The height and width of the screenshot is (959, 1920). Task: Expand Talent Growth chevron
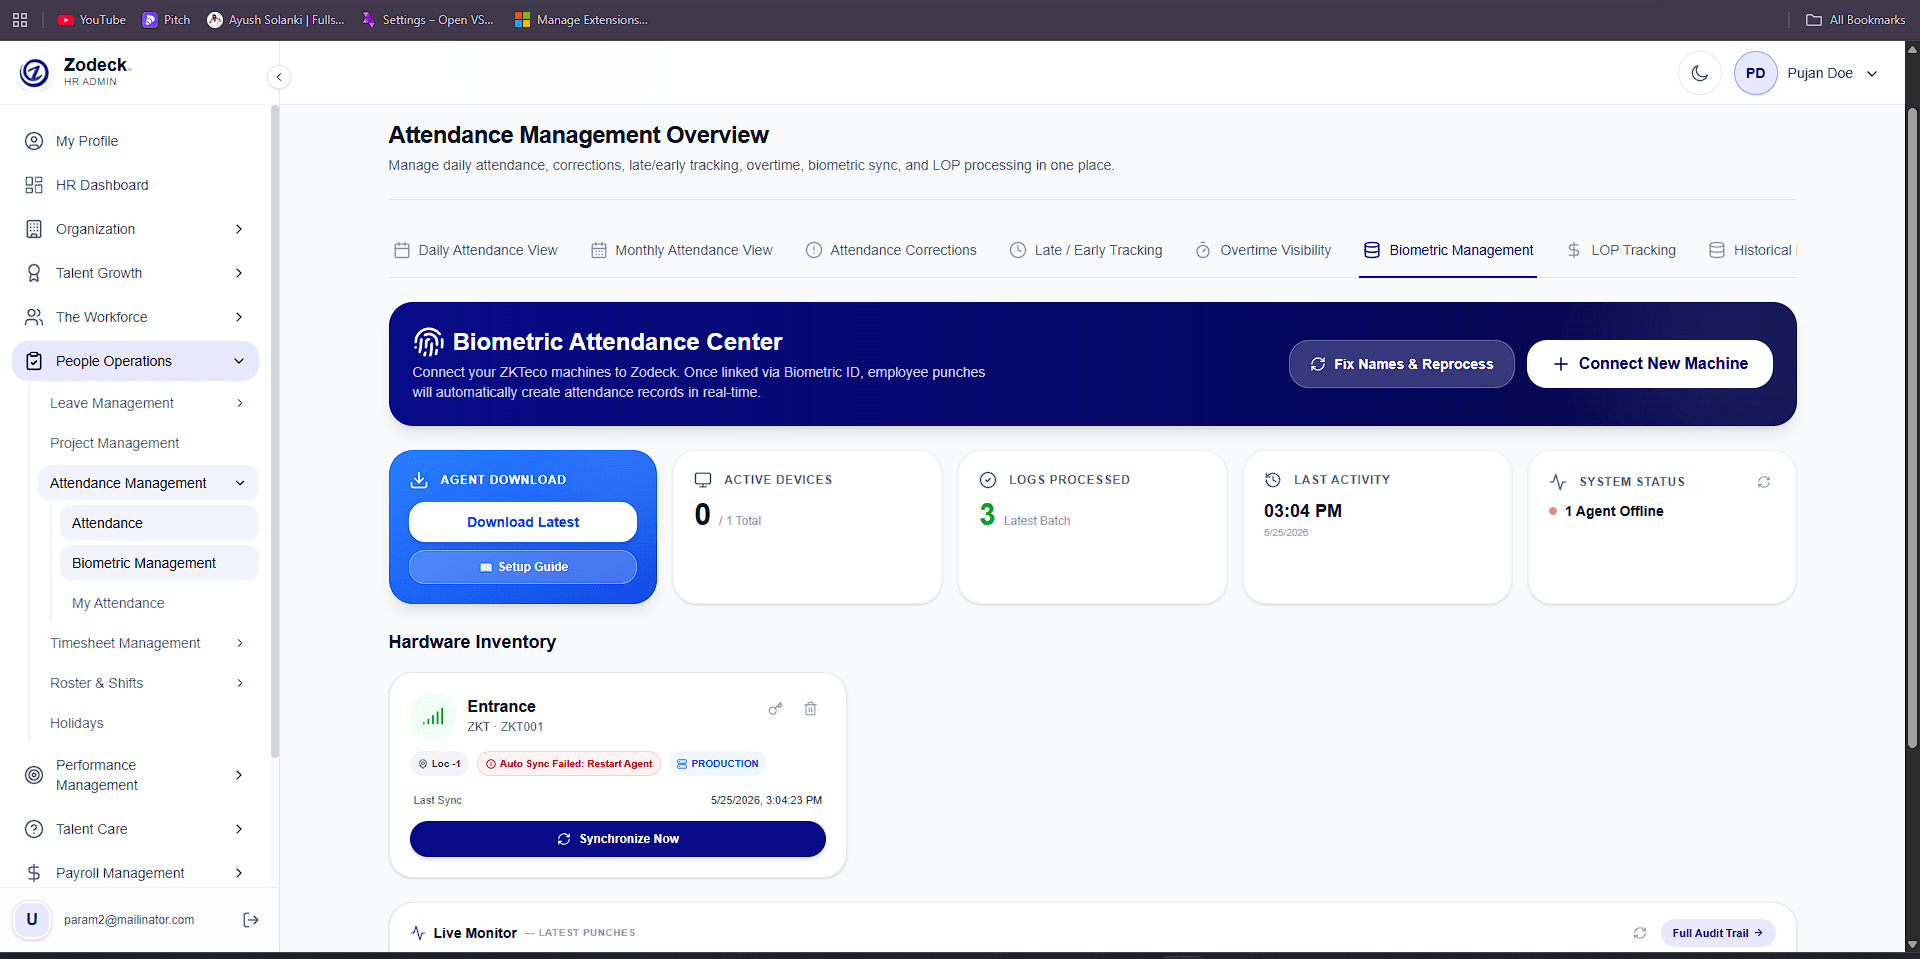click(x=239, y=273)
